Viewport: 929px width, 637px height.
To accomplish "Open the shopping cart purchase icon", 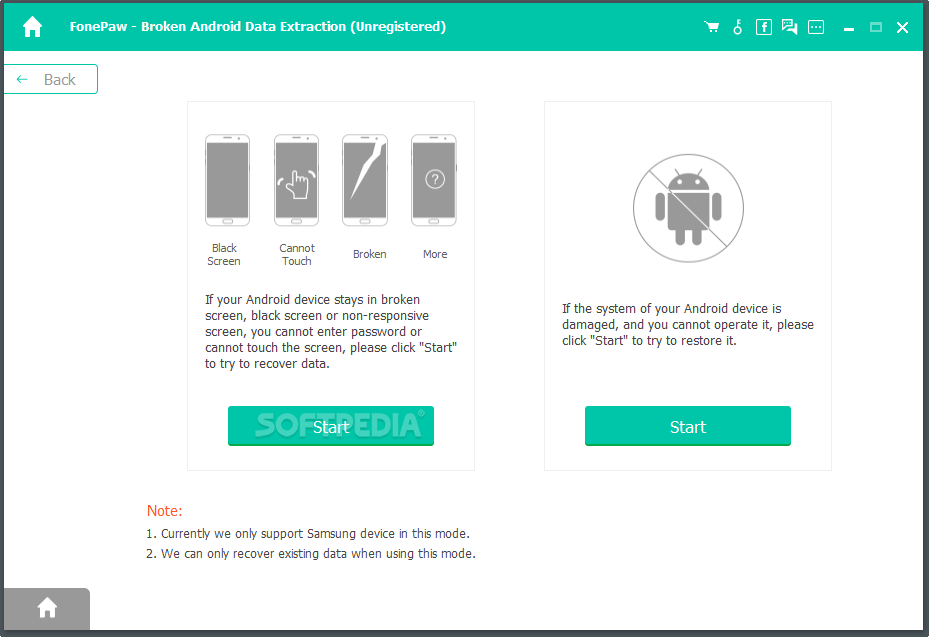I will click(712, 27).
